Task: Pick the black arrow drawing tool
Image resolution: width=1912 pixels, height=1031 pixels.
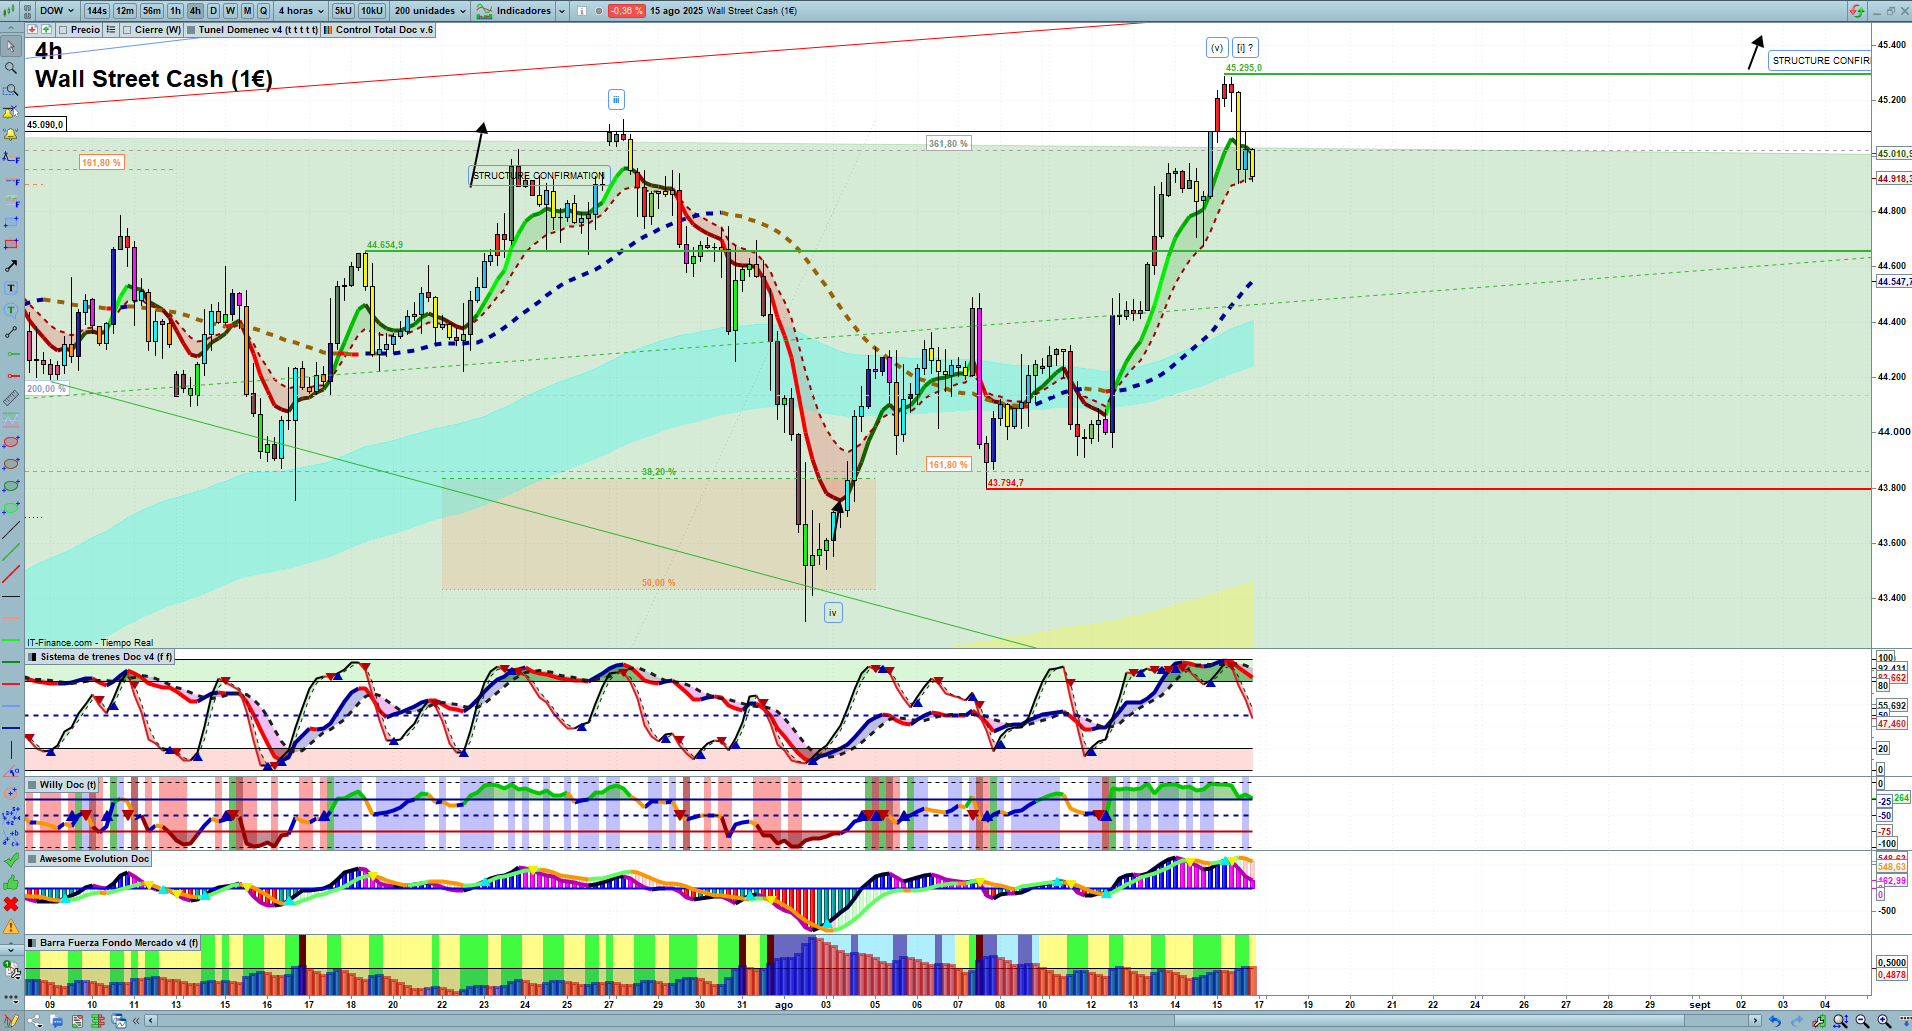Action: click(x=11, y=266)
